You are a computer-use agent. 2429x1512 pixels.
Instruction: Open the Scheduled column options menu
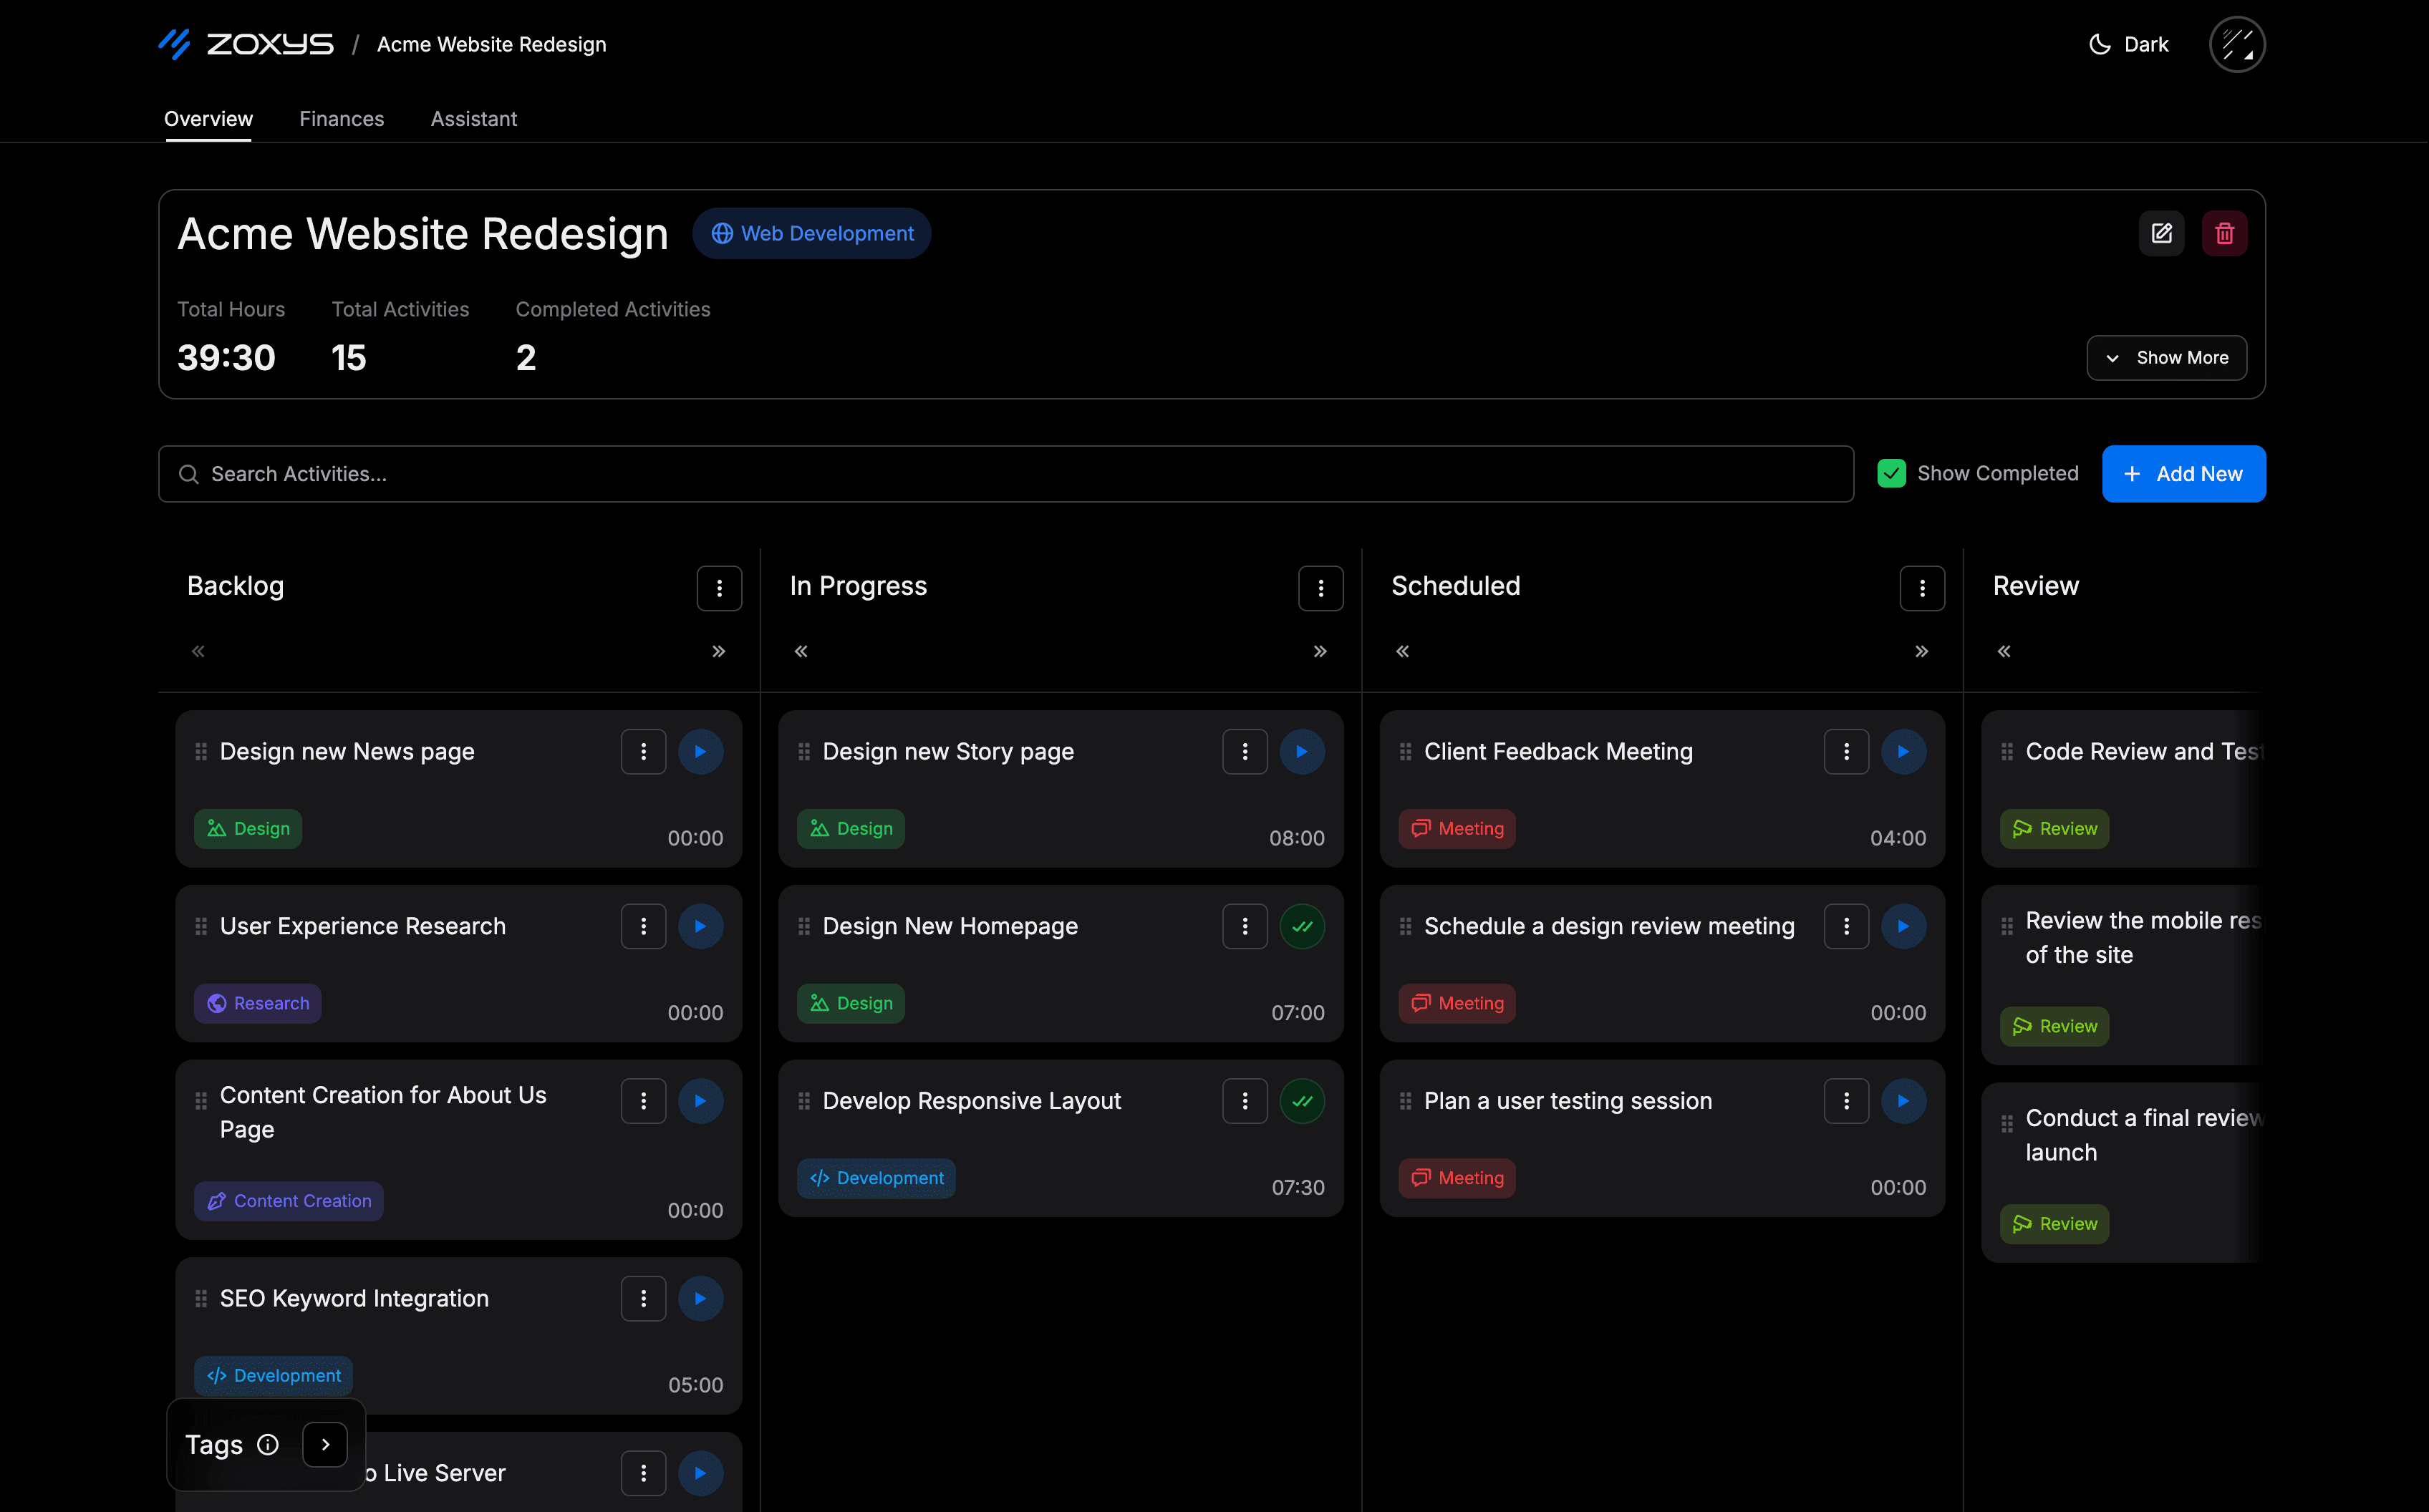tap(1922, 588)
